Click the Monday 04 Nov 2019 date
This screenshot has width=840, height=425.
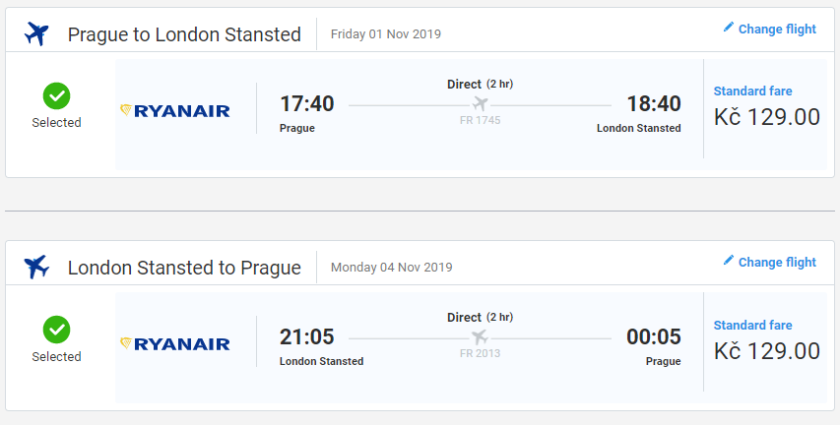point(391,267)
